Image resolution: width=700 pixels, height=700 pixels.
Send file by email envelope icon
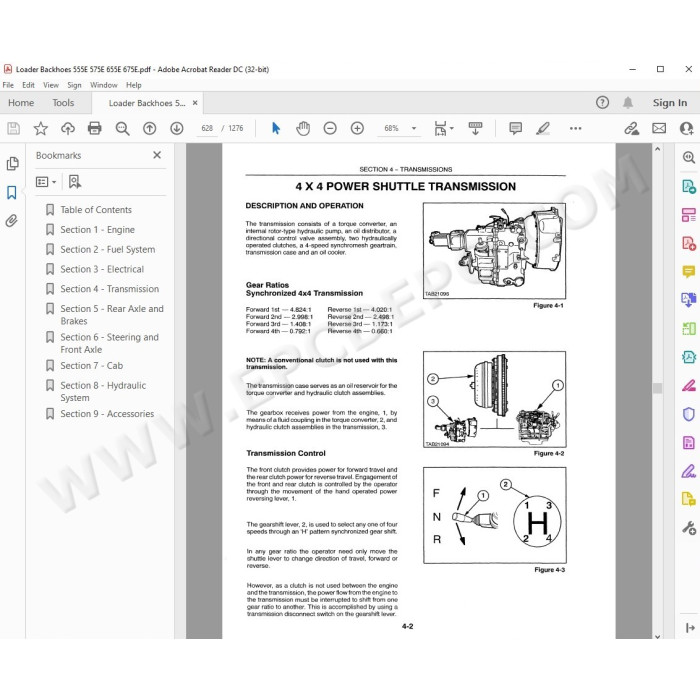click(x=659, y=129)
